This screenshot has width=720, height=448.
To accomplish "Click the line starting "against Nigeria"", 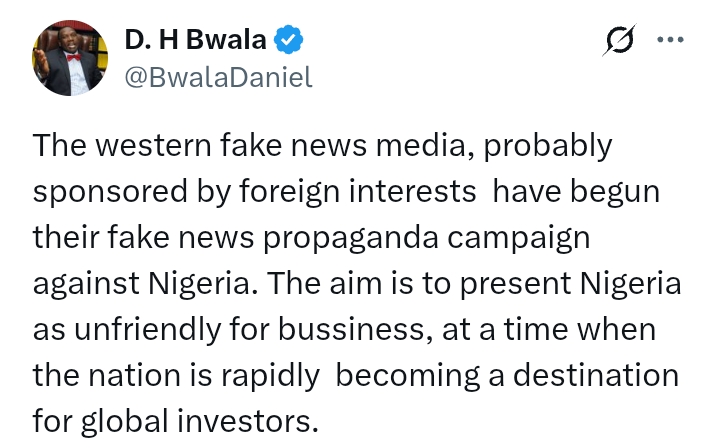I will tap(357, 285).
